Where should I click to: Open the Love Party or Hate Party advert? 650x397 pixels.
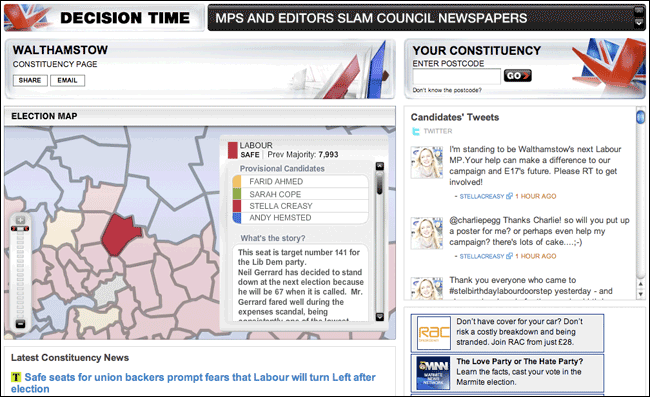(x=507, y=372)
